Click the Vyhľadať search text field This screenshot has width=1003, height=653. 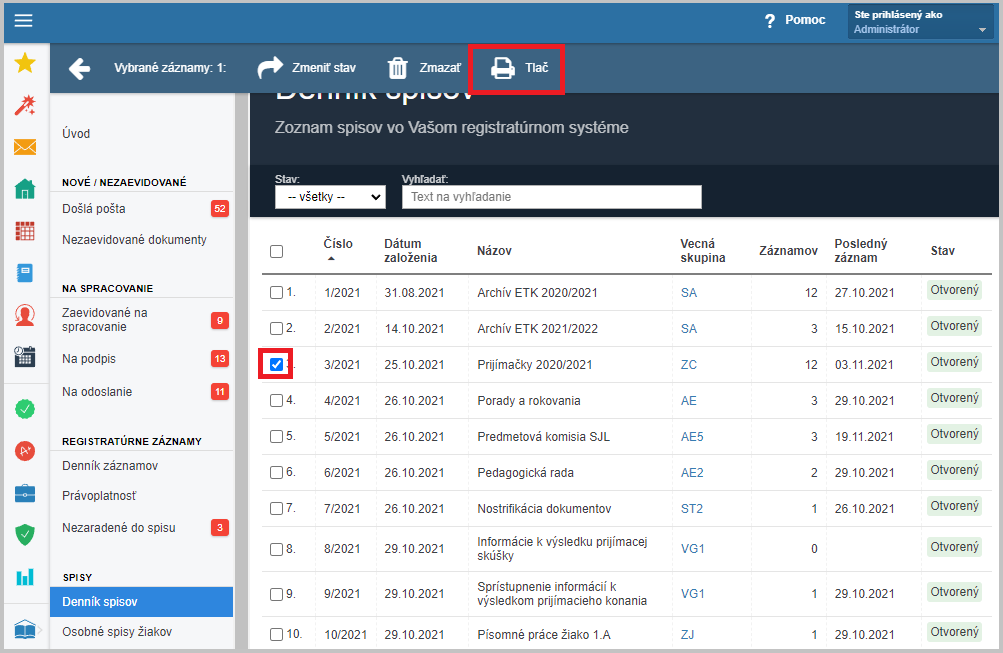coord(551,197)
